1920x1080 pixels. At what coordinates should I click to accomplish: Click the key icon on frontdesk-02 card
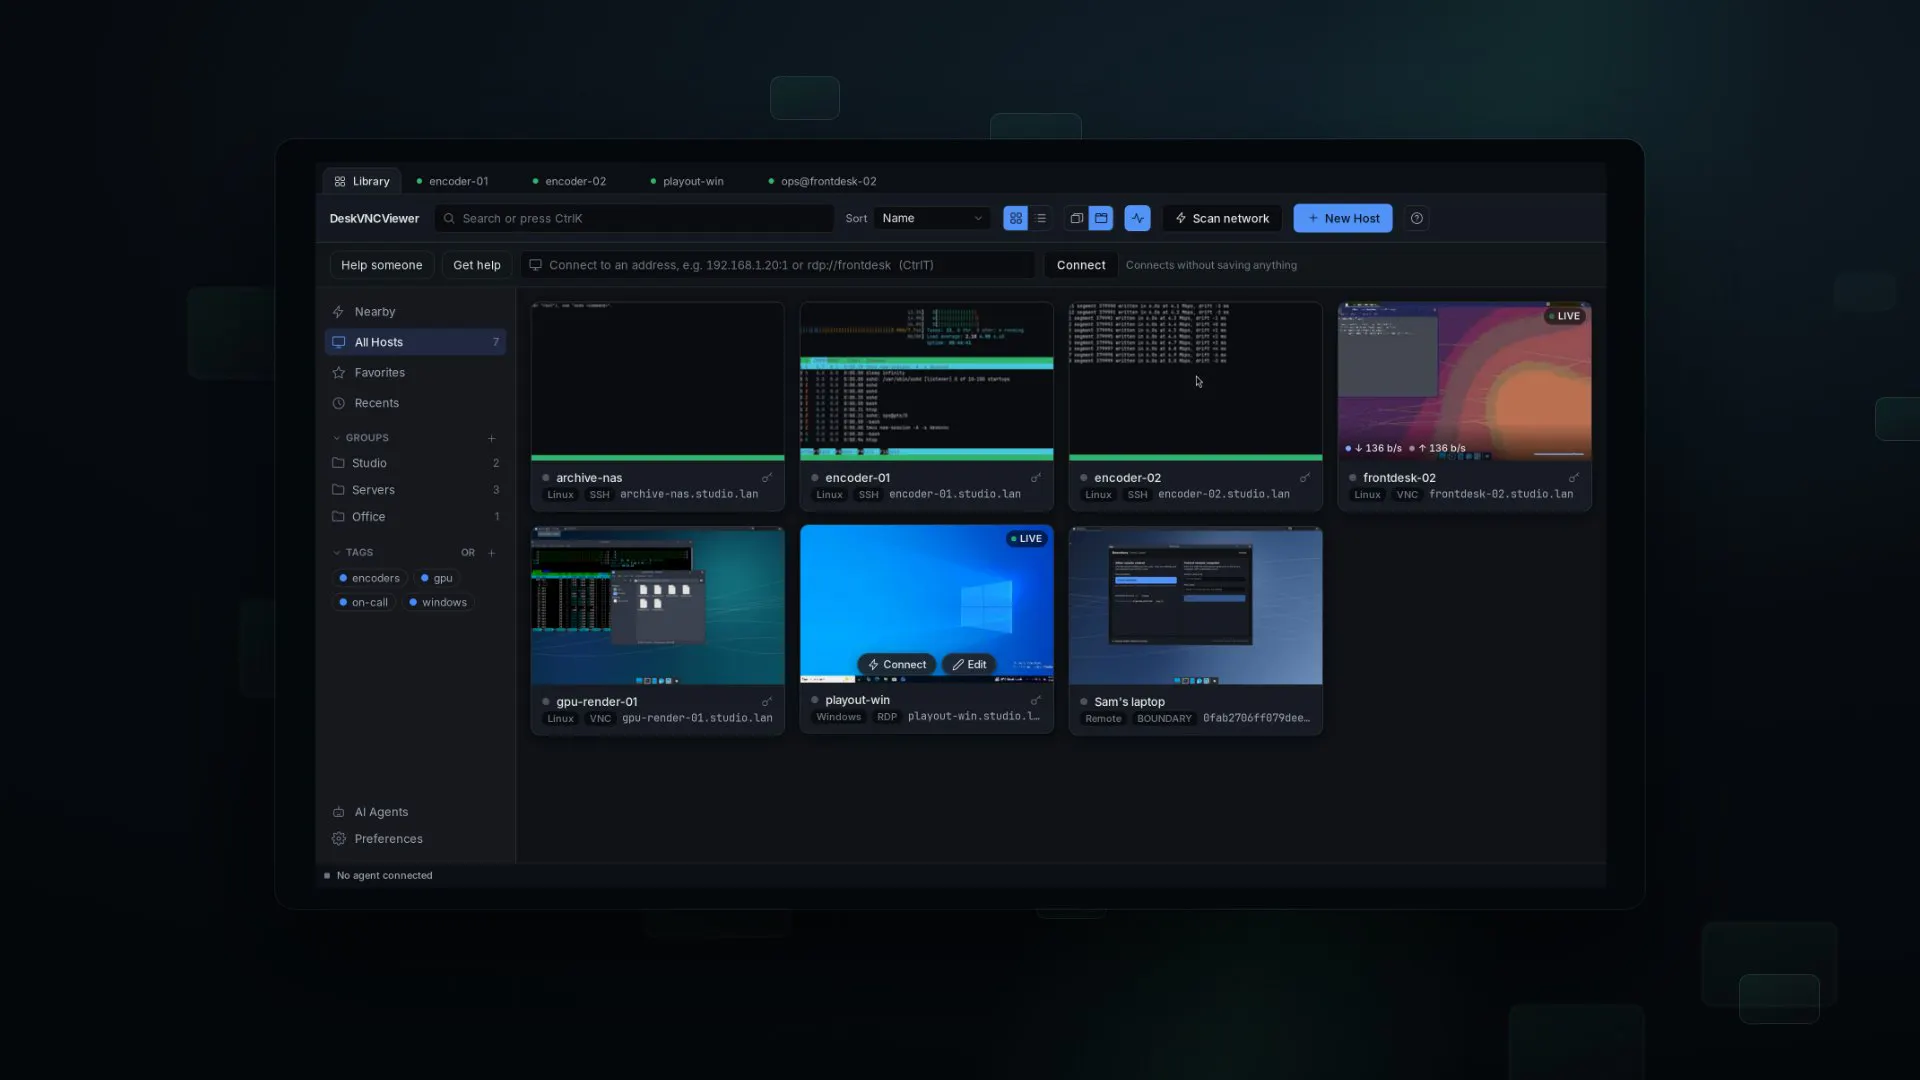point(1574,478)
